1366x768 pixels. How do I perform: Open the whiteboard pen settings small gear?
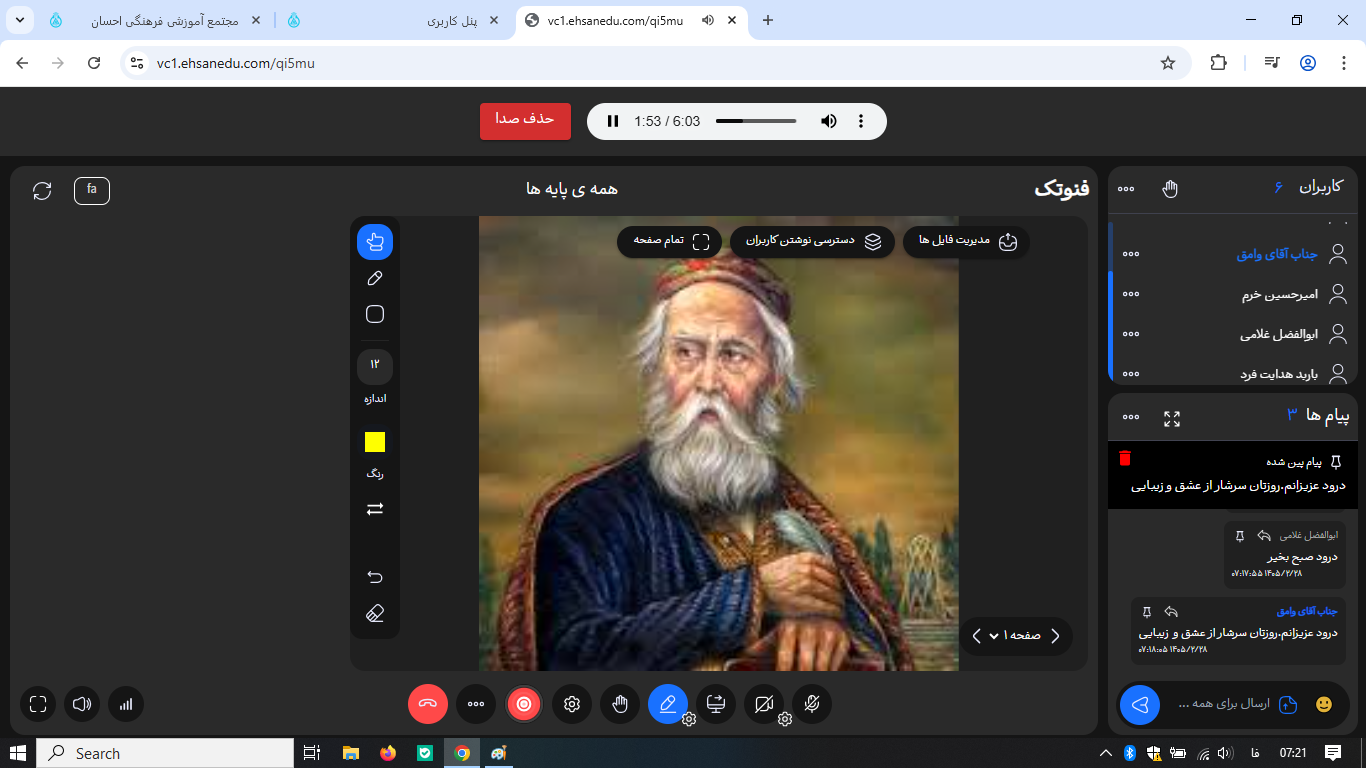click(689, 719)
